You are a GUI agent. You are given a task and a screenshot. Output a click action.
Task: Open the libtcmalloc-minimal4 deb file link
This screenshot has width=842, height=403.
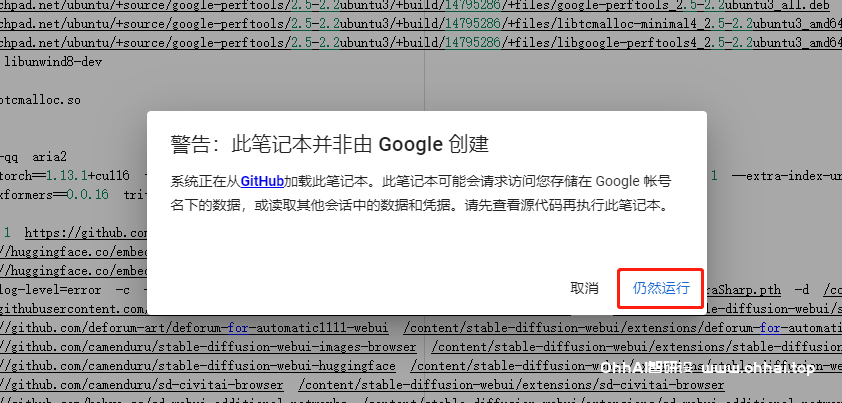(x=421, y=25)
